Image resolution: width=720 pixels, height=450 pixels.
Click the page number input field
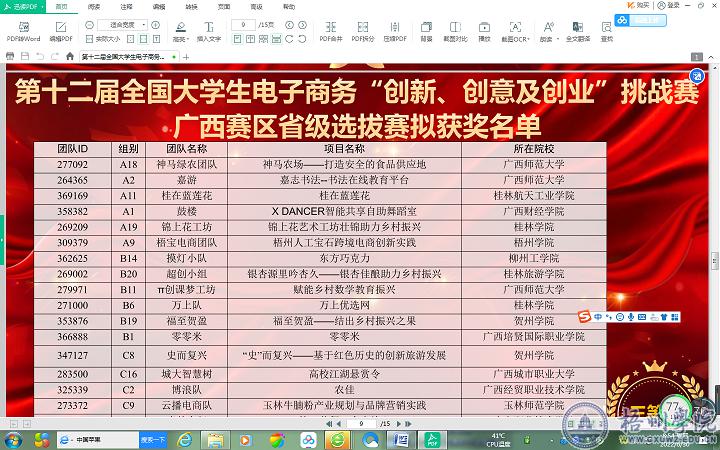(x=241, y=23)
